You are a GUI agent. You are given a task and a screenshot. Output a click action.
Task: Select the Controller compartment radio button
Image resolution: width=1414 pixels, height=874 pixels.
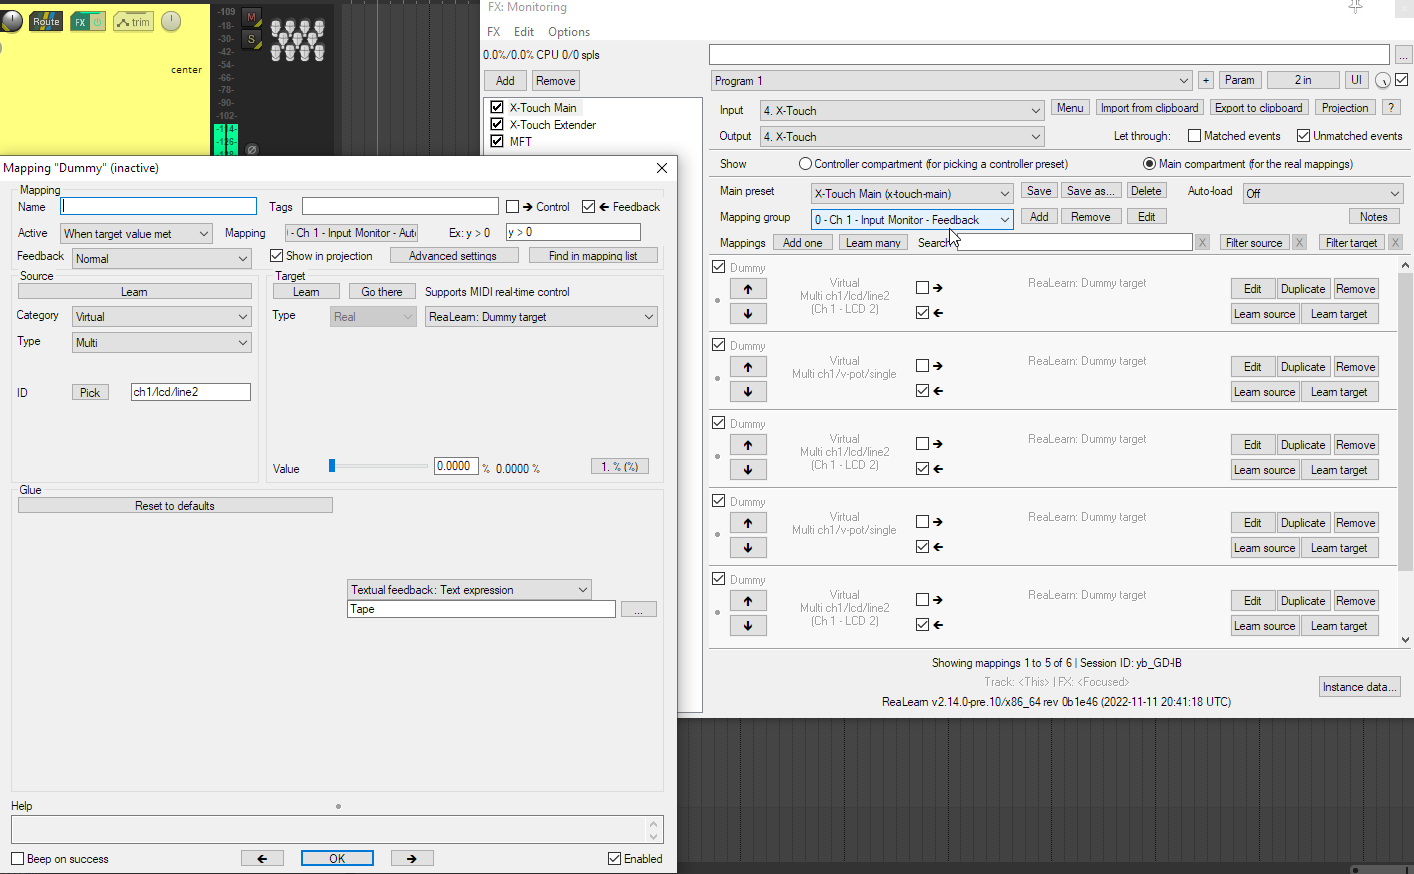(x=805, y=164)
